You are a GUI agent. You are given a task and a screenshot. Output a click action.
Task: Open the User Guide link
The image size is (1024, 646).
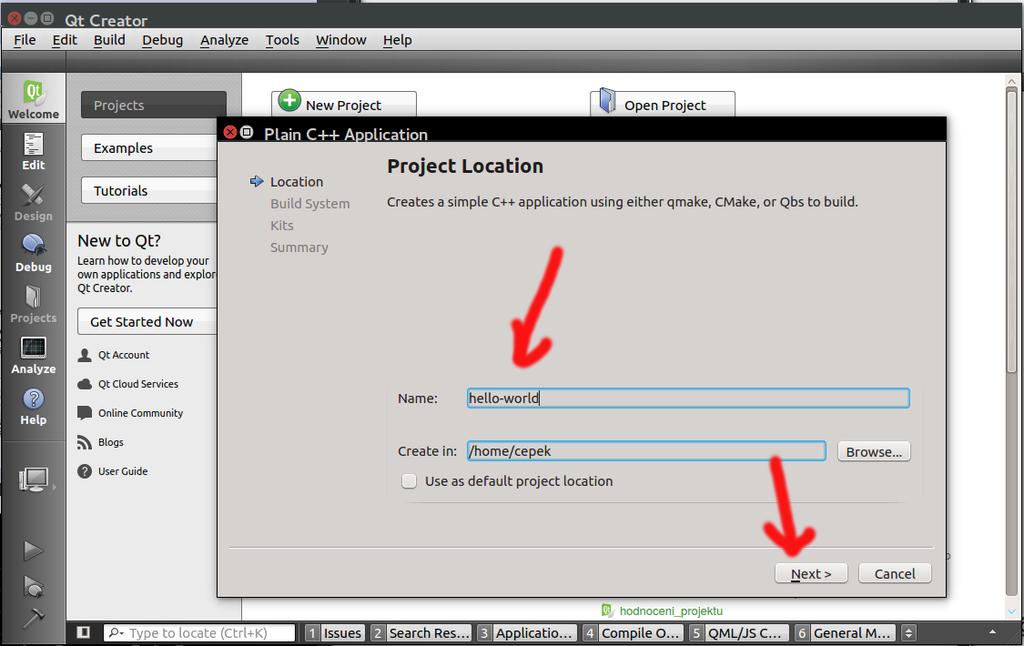click(x=123, y=471)
